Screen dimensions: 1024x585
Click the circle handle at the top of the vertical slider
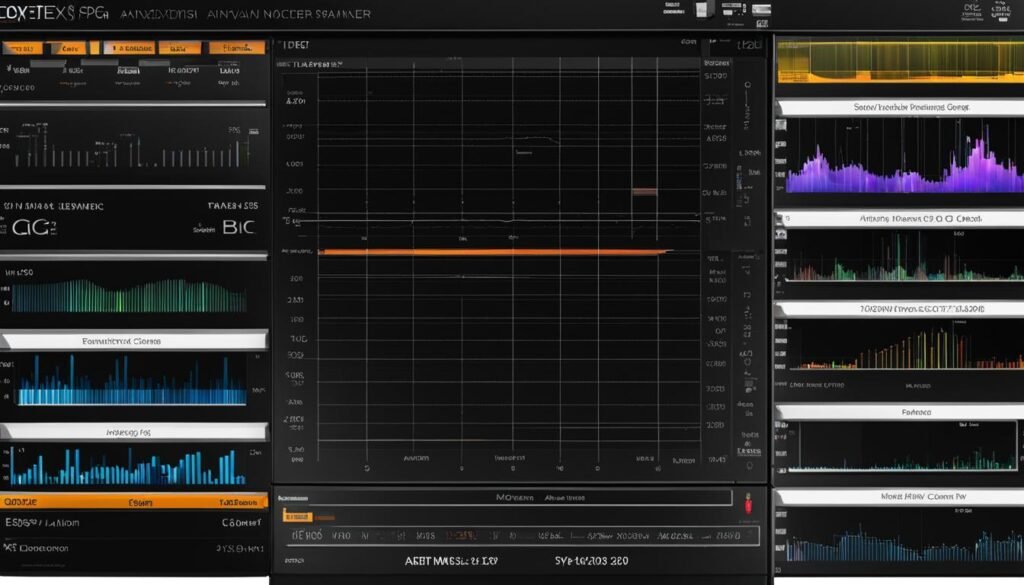click(x=748, y=85)
